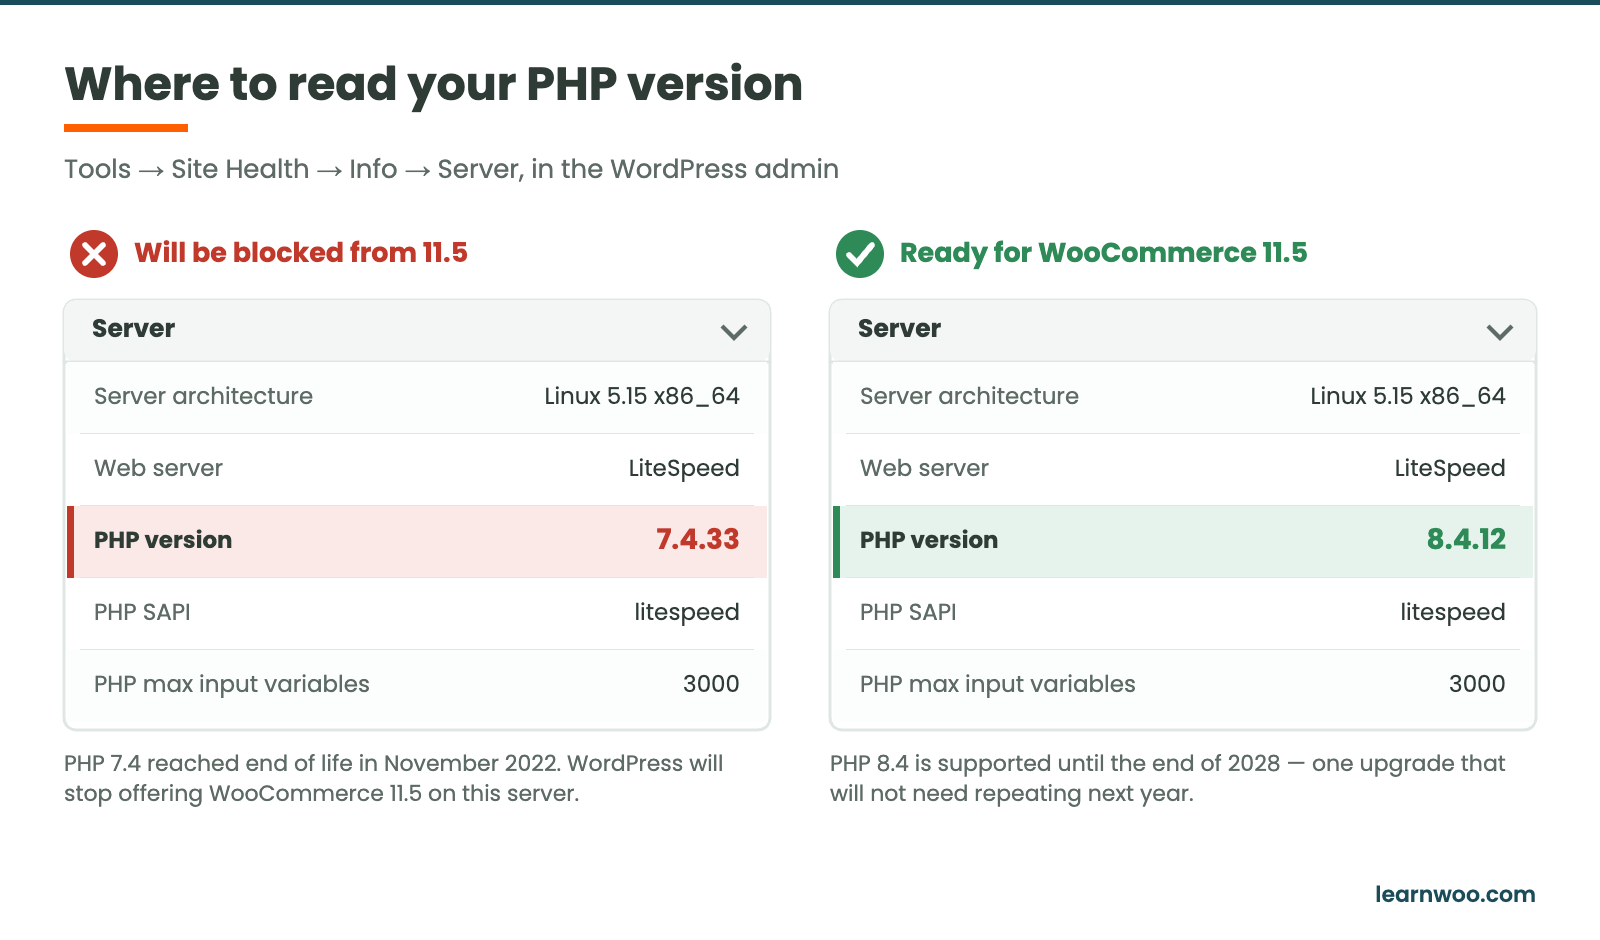The image size is (1600, 940).
Task: Collapse the Server panel under ready heading
Action: click(1500, 332)
